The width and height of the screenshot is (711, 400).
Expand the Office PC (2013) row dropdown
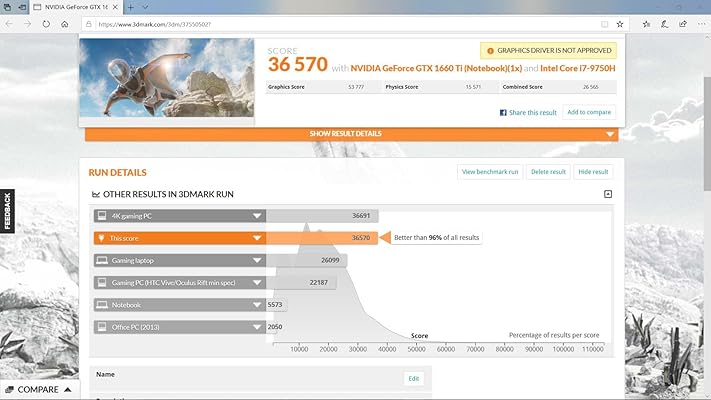[257, 327]
